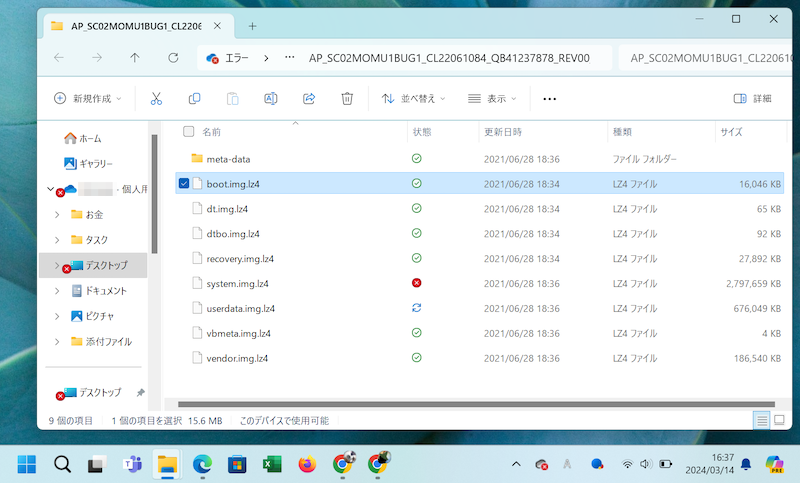The image size is (800, 483).
Task: Click the Share icon in toolbar
Action: pyautogui.click(x=309, y=99)
